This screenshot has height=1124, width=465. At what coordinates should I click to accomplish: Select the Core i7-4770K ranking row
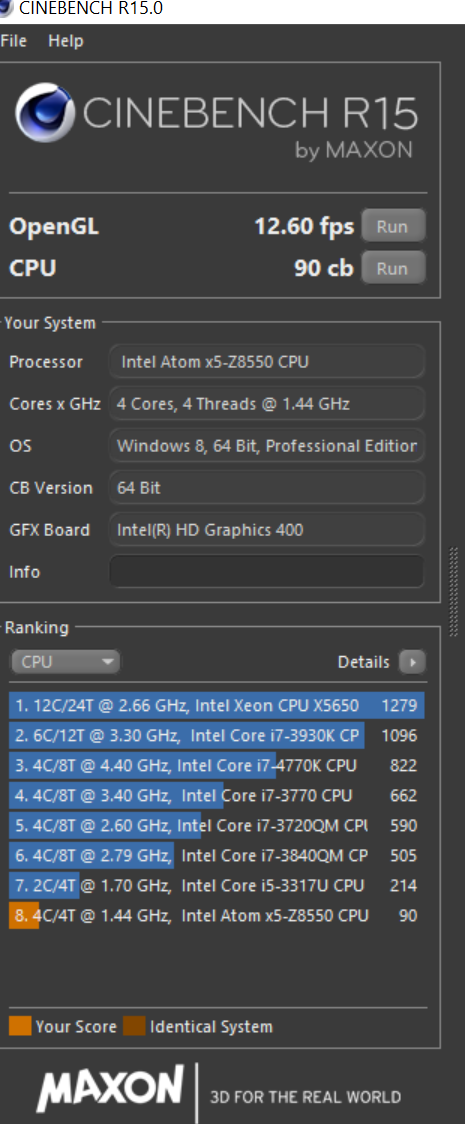tap(217, 766)
